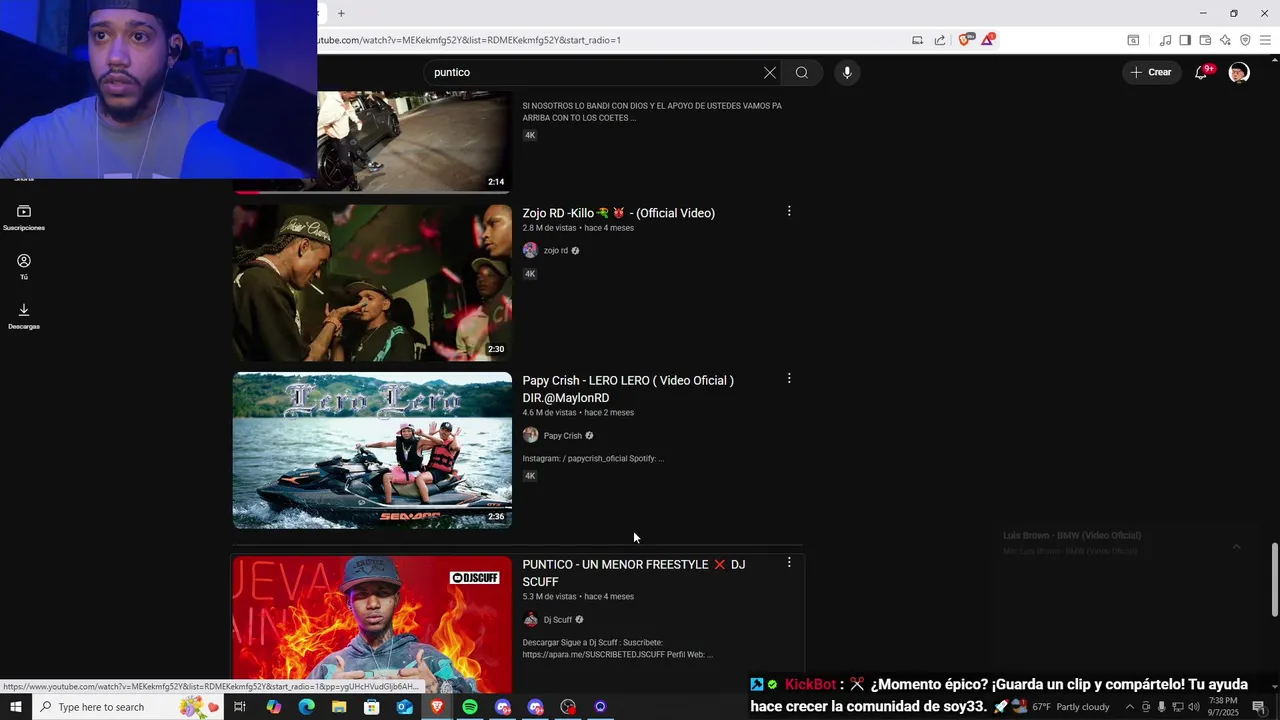1280x720 pixels.
Task: Open Descargas in the sidebar
Action: point(24,316)
